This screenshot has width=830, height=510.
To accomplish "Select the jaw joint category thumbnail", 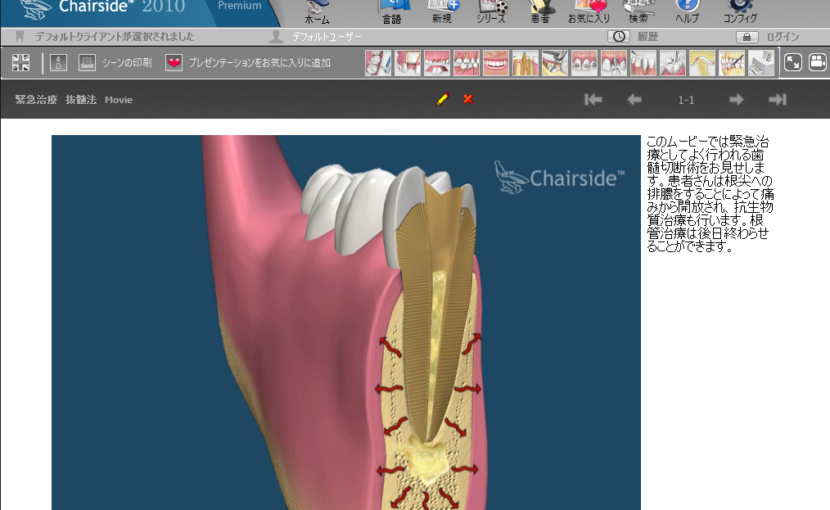I will [702, 63].
